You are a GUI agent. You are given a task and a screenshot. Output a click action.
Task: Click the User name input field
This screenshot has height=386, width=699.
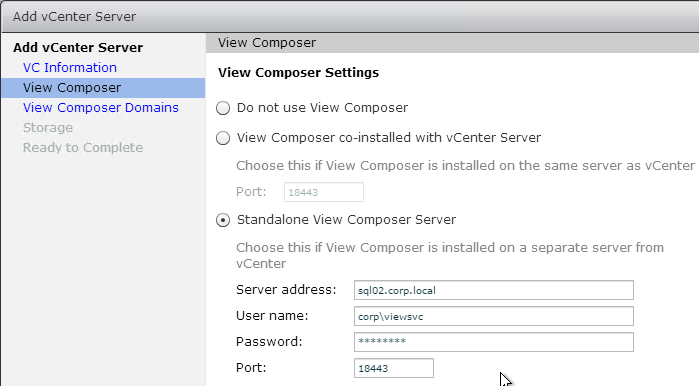pos(493,316)
